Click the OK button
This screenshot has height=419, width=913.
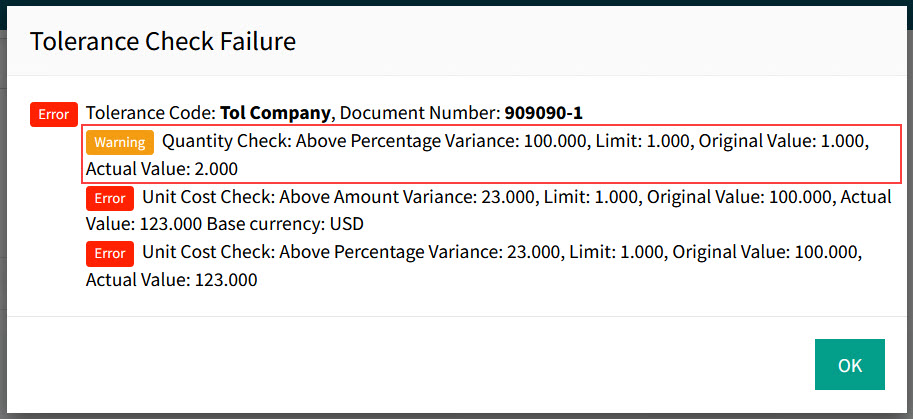click(849, 365)
